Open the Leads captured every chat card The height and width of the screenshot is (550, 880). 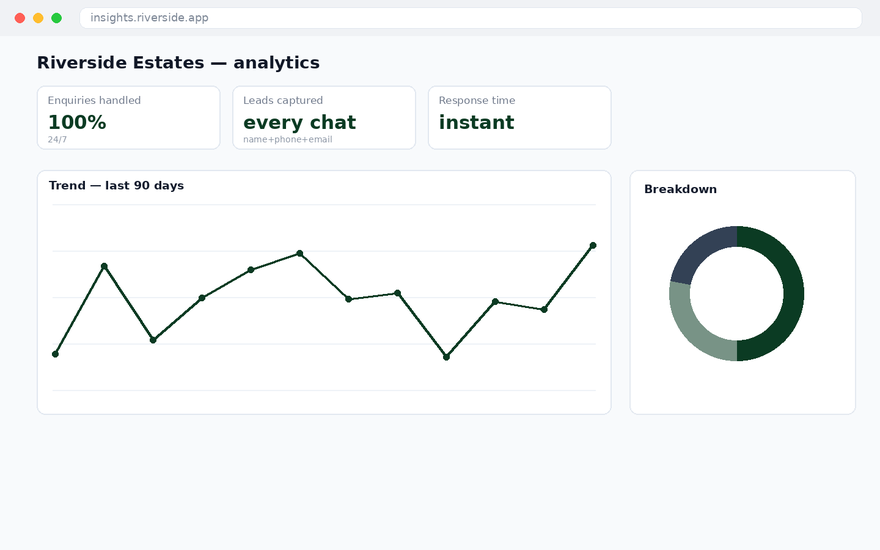coord(324,118)
